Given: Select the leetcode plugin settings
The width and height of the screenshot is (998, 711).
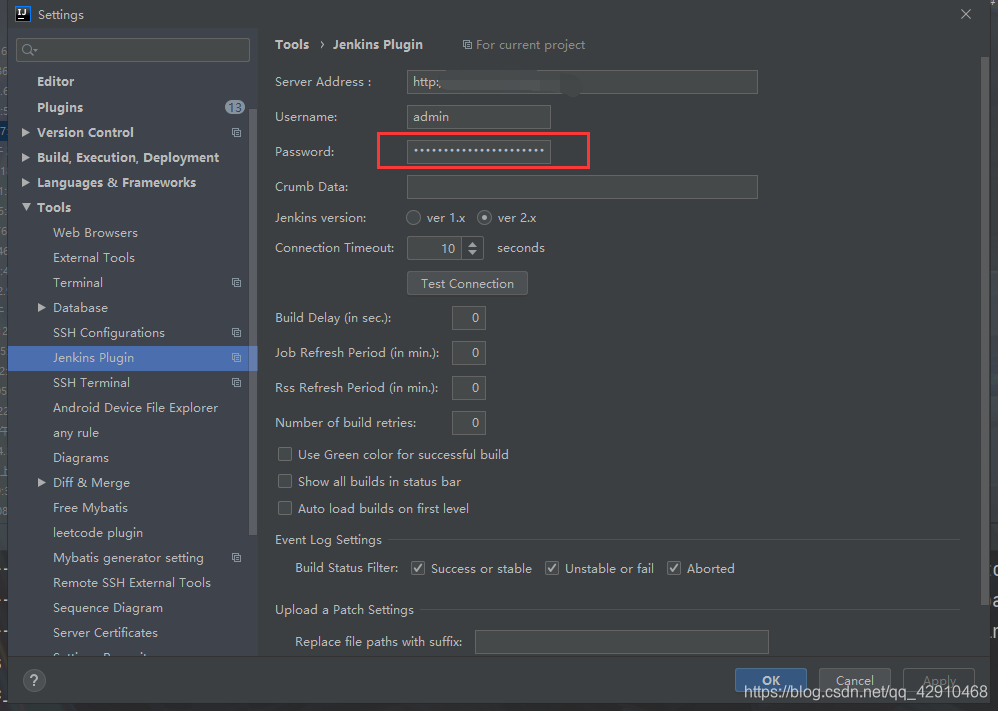Looking at the screenshot, I should pyautogui.click(x=98, y=533).
